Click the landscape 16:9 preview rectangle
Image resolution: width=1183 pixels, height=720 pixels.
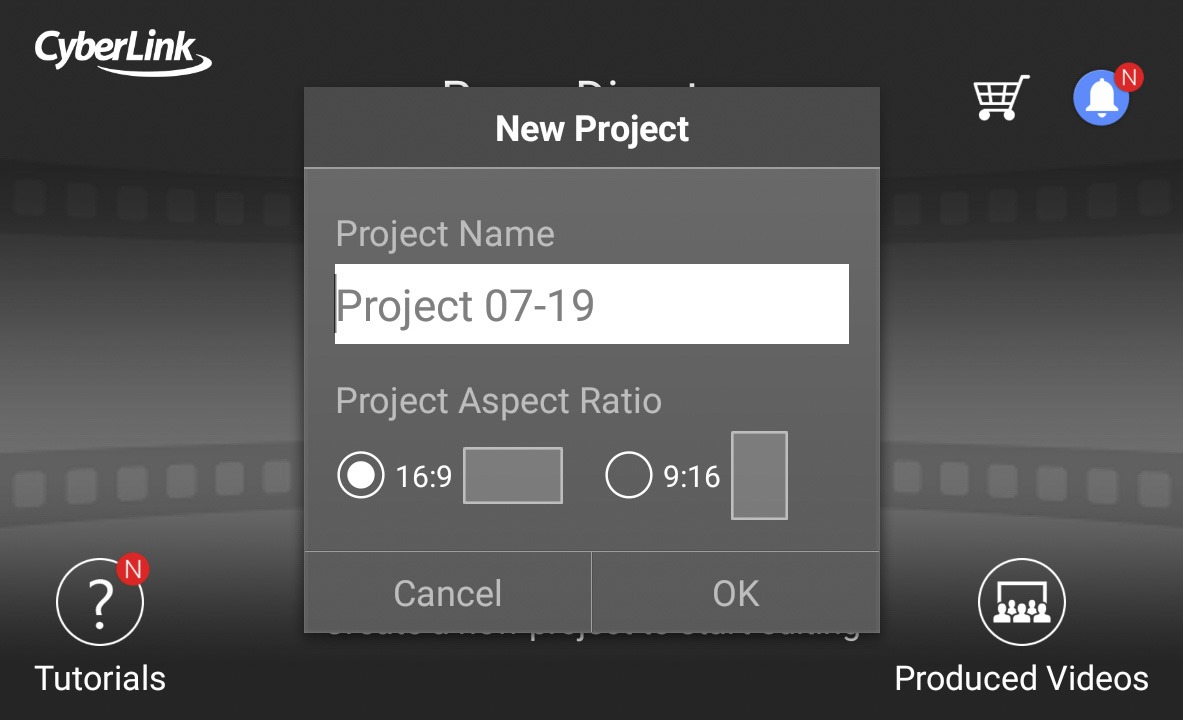click(513, 476)
